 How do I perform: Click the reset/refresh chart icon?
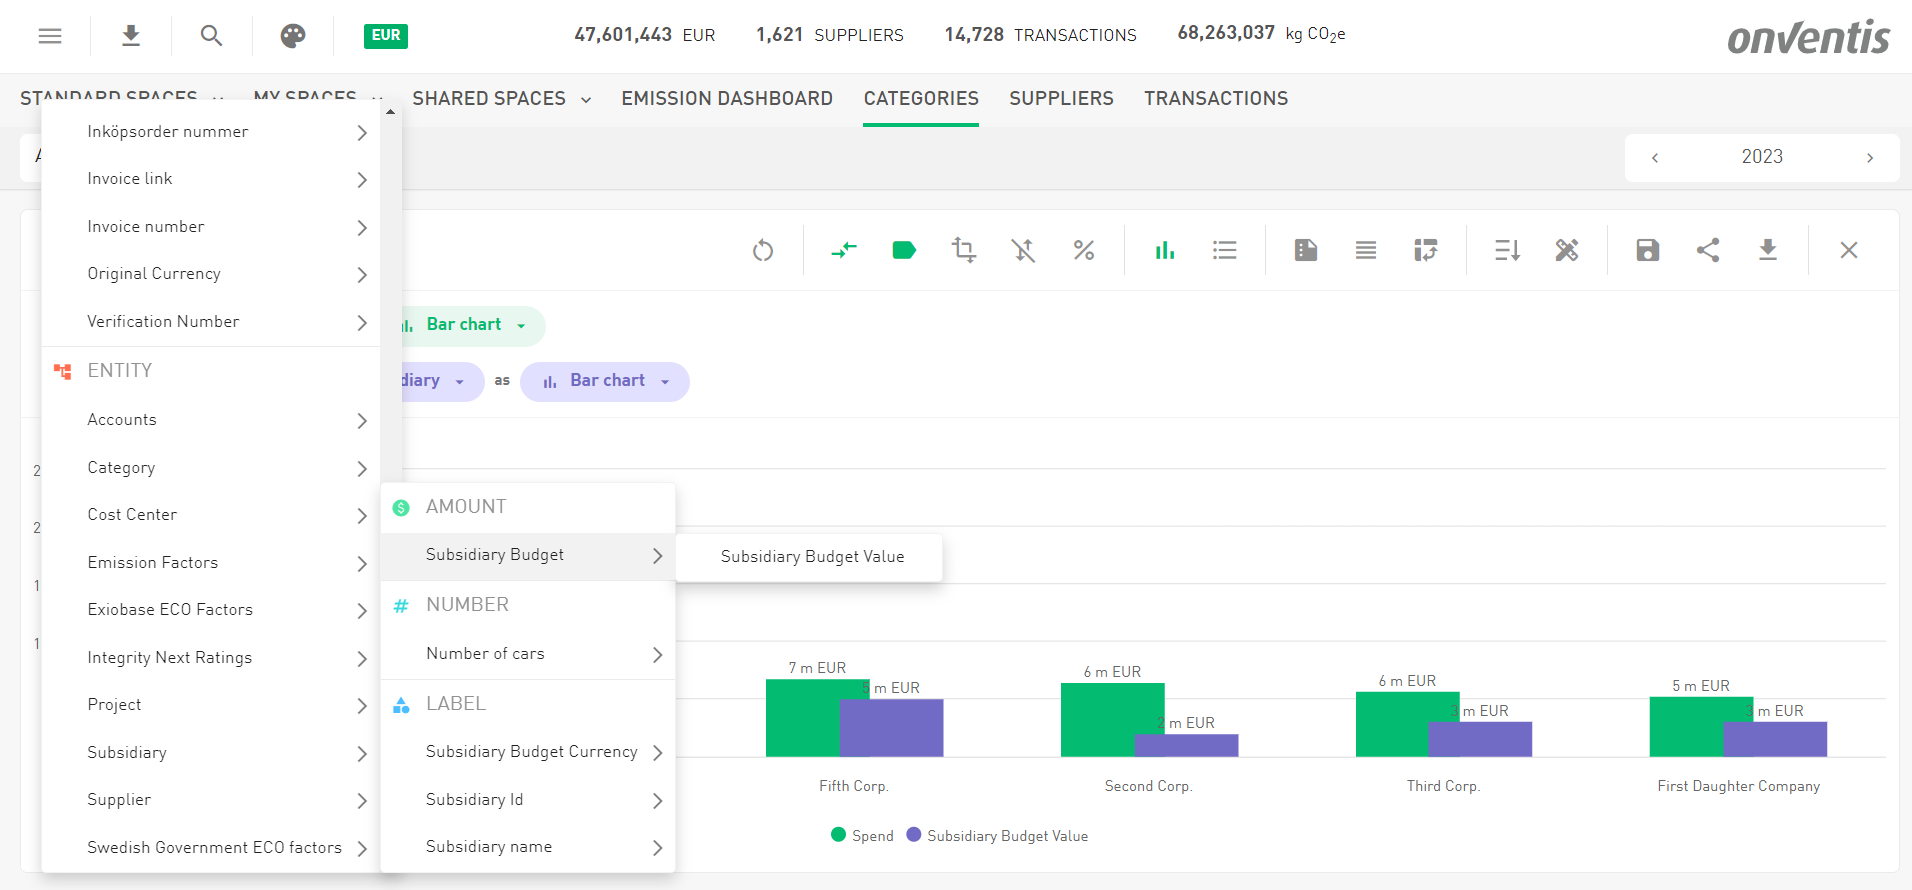coord(763,250)
